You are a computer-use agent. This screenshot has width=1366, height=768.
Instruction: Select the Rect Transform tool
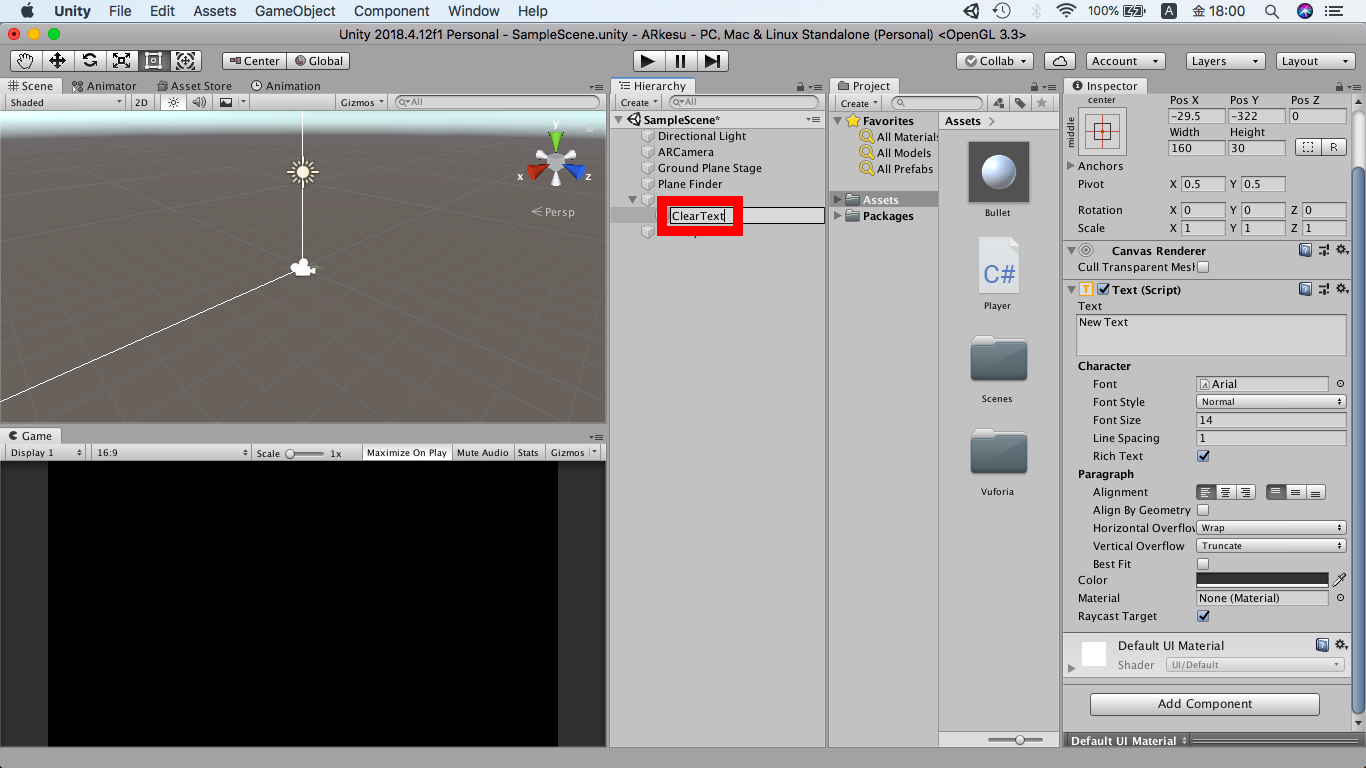pyautogui.click(x=153, y=61)
